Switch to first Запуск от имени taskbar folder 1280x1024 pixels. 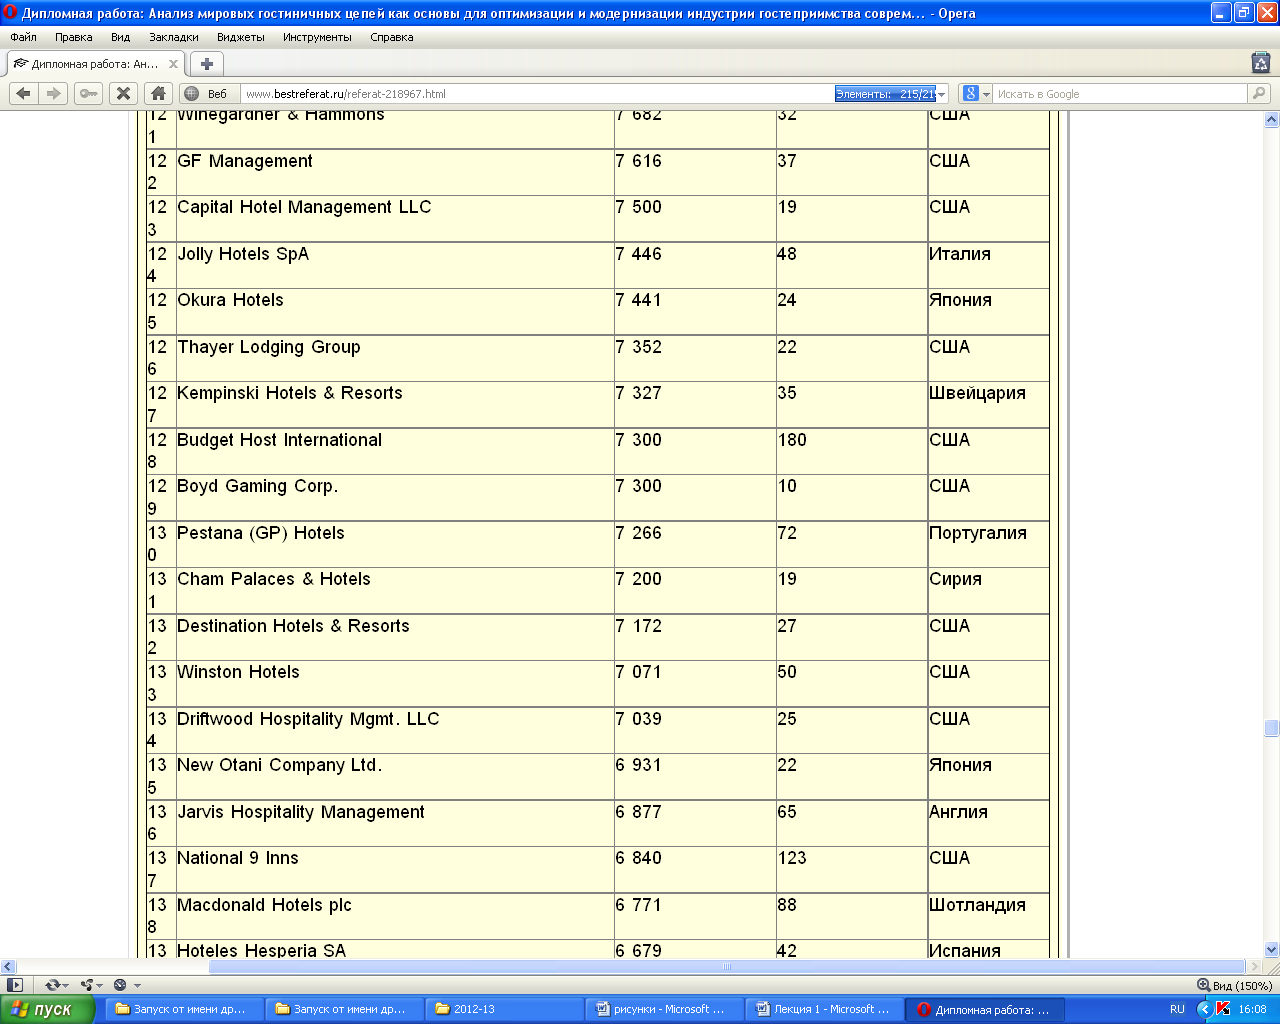[x=184, y=1009]
